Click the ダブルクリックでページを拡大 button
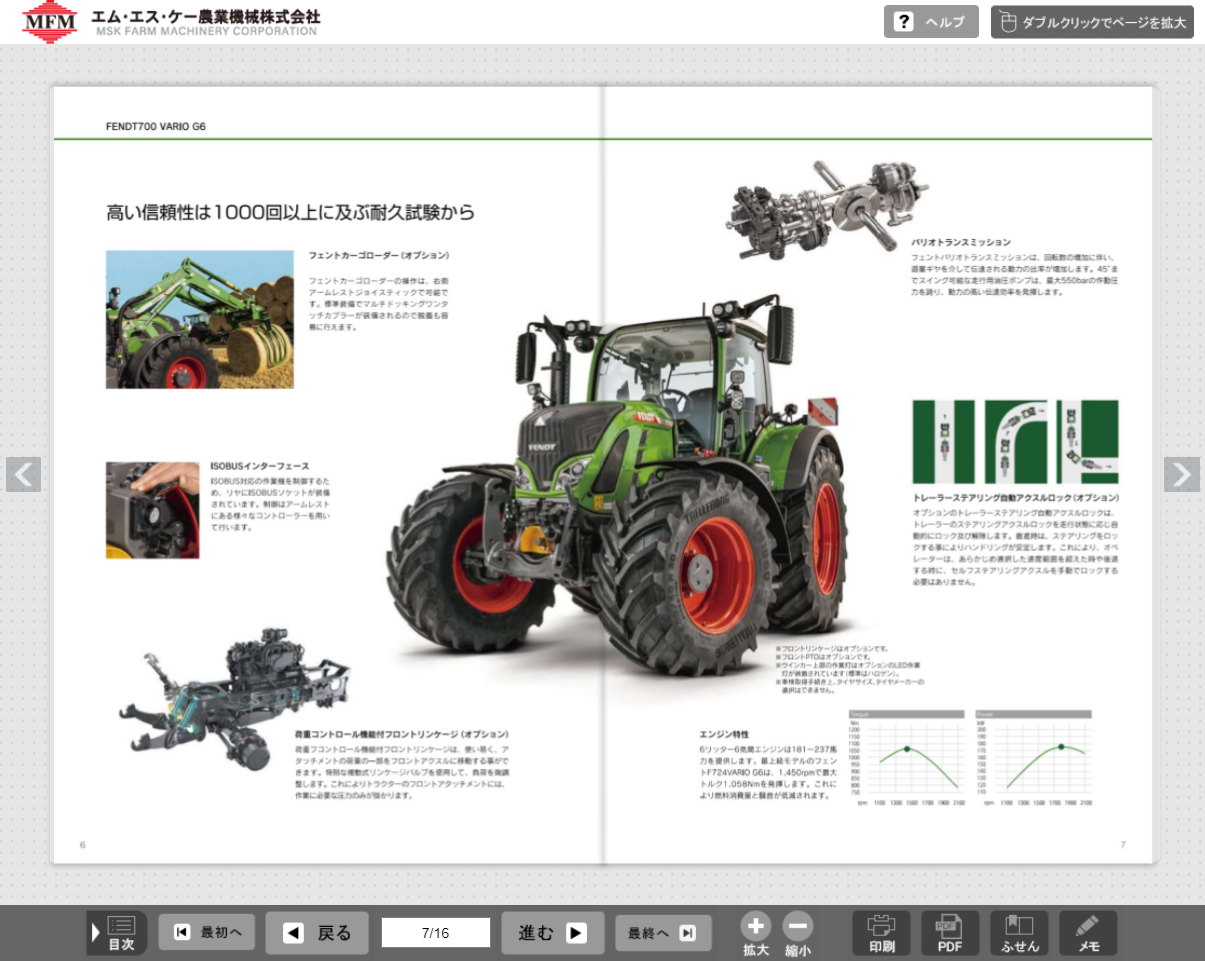The width and height of the screenshot is (1205, 961). 1092,22
